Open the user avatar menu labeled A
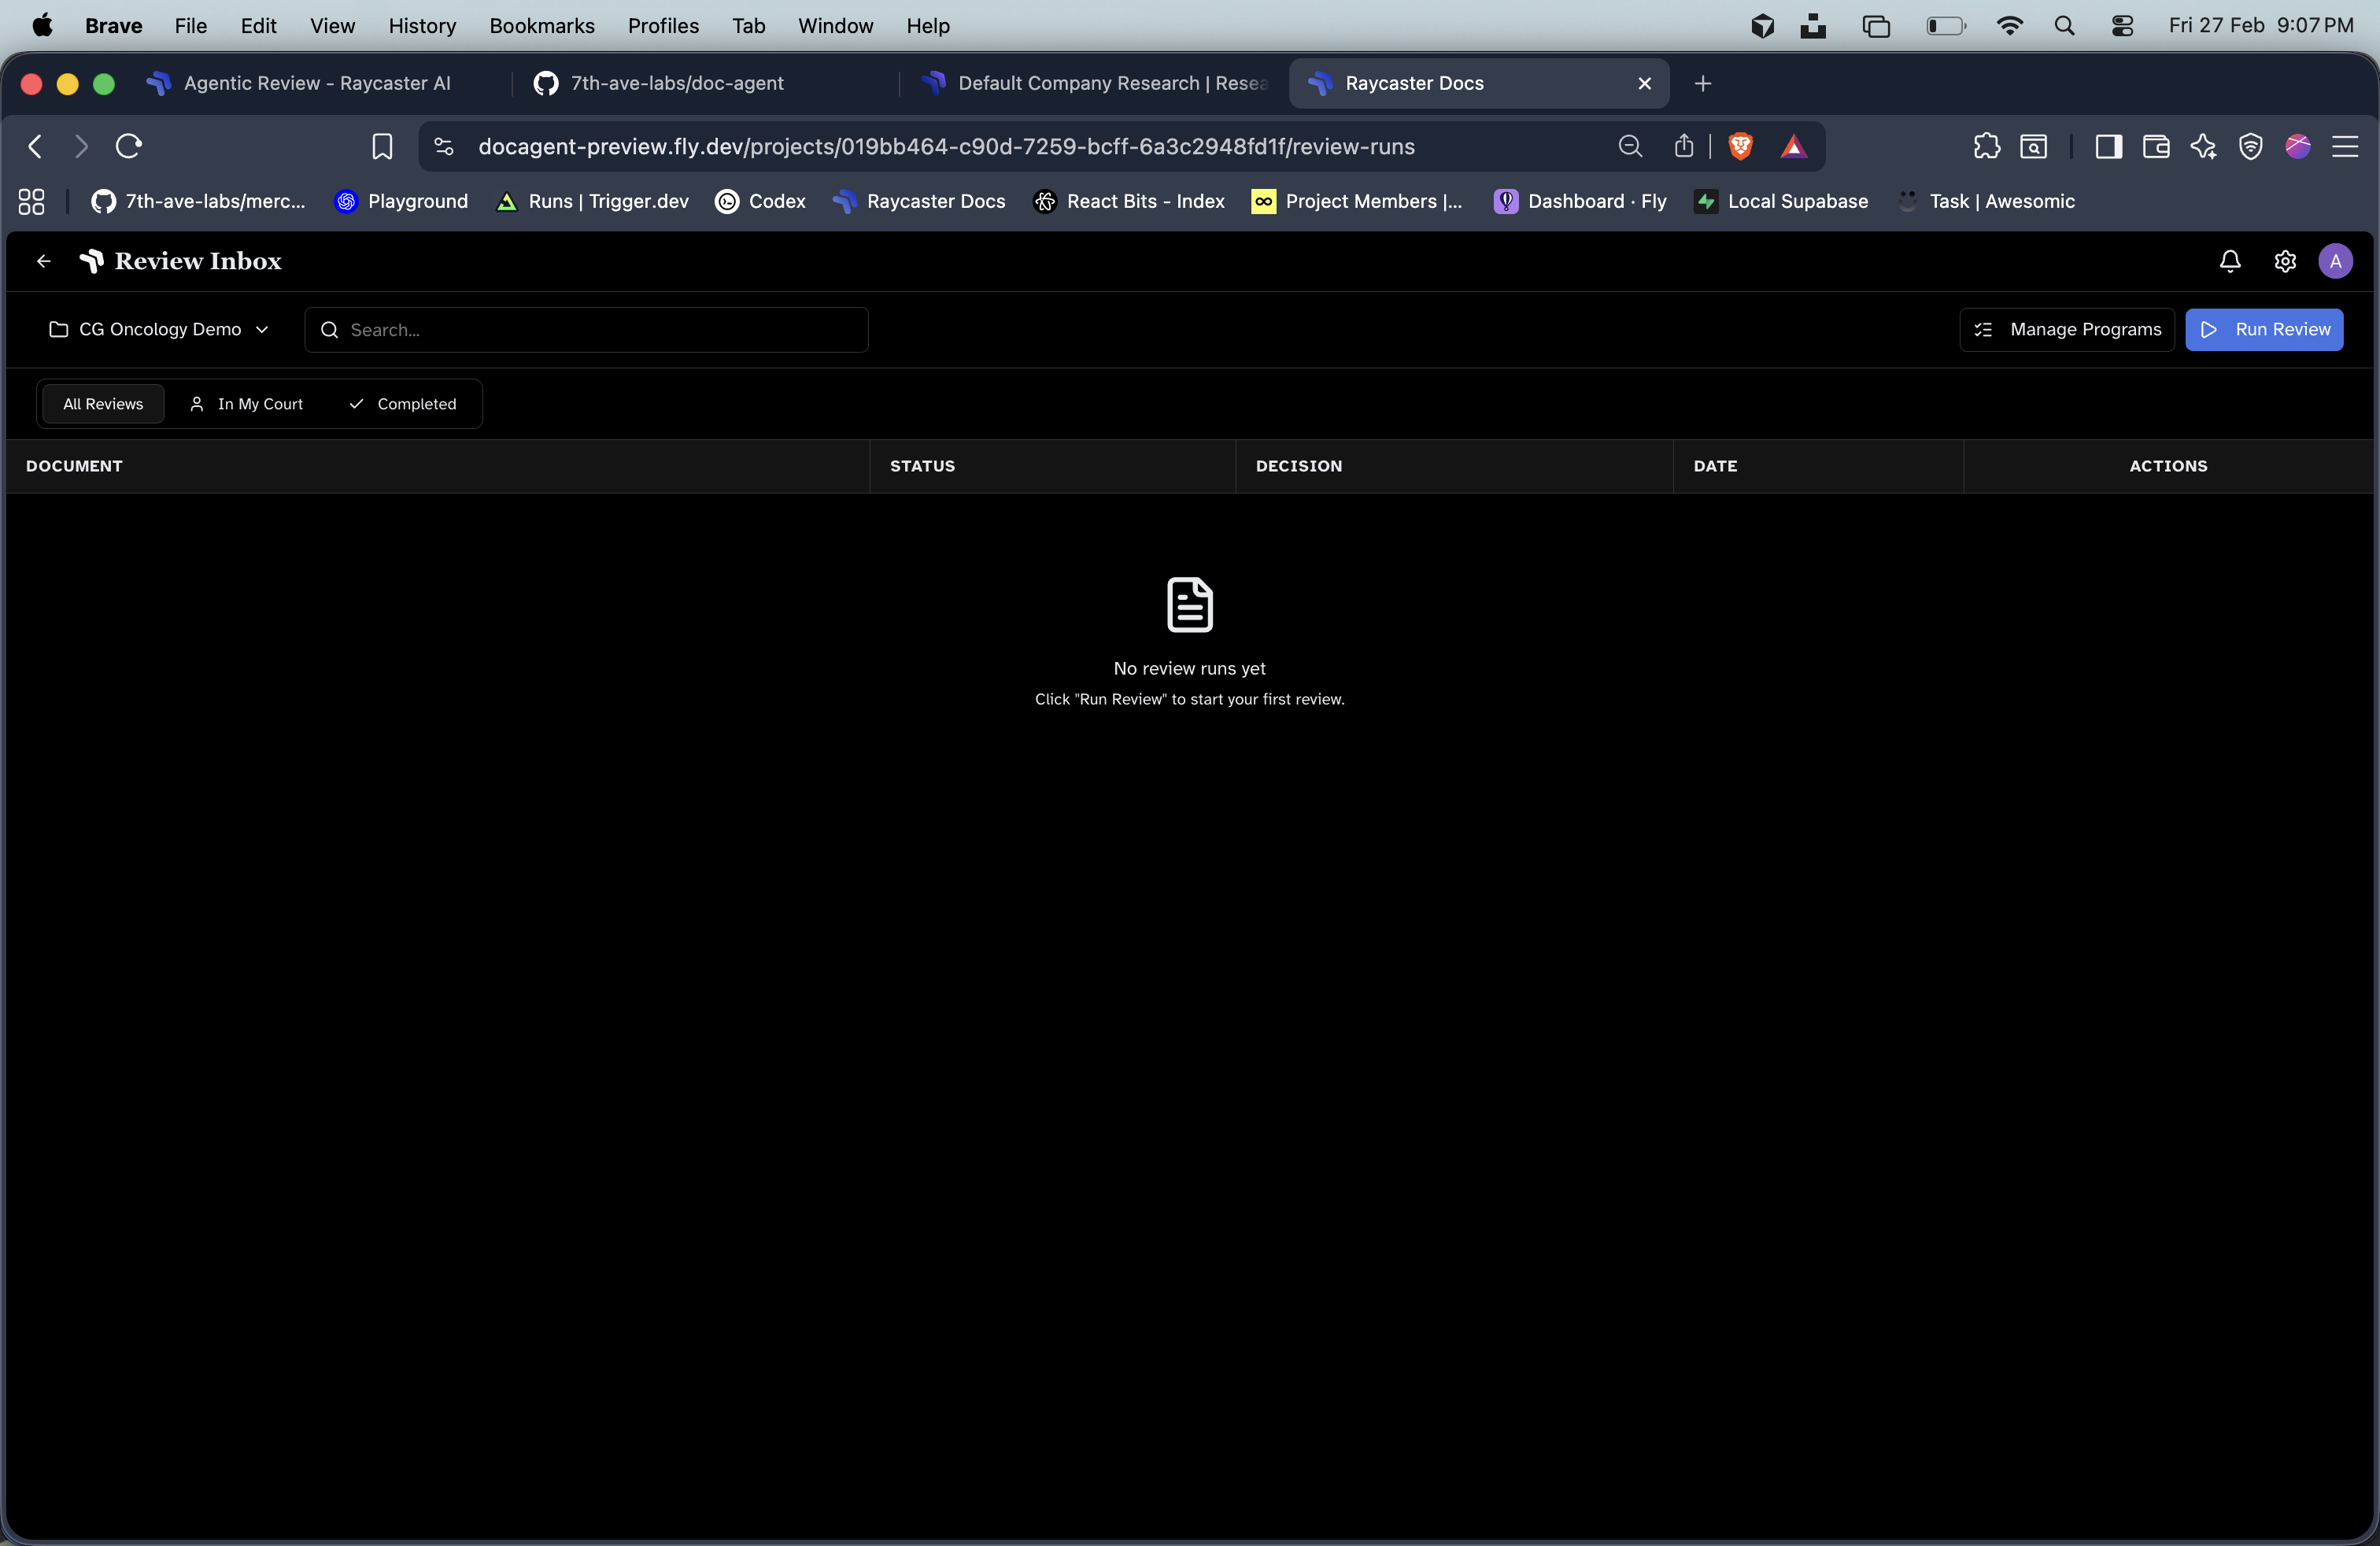This screenshot has width=2380, height=1546. coord(2336,261)
